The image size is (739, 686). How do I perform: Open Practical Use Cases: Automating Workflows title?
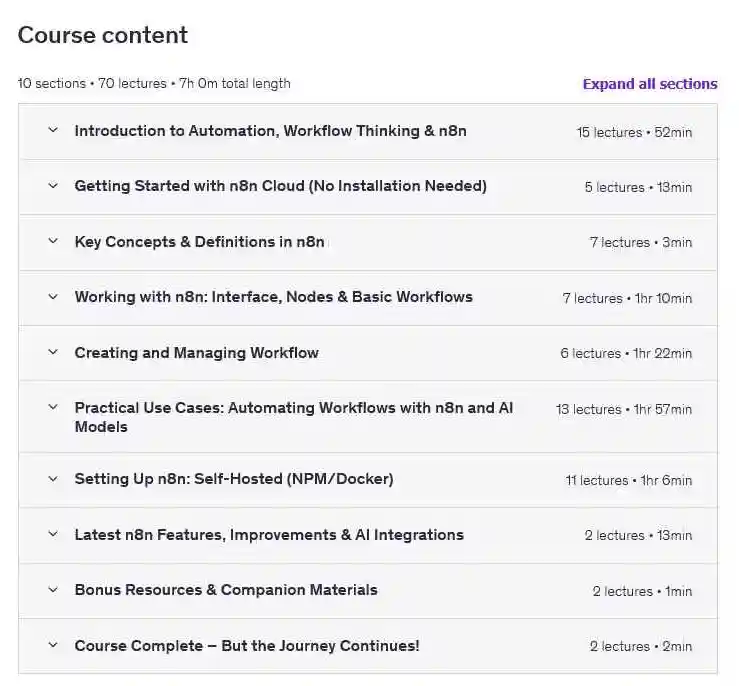294,417
